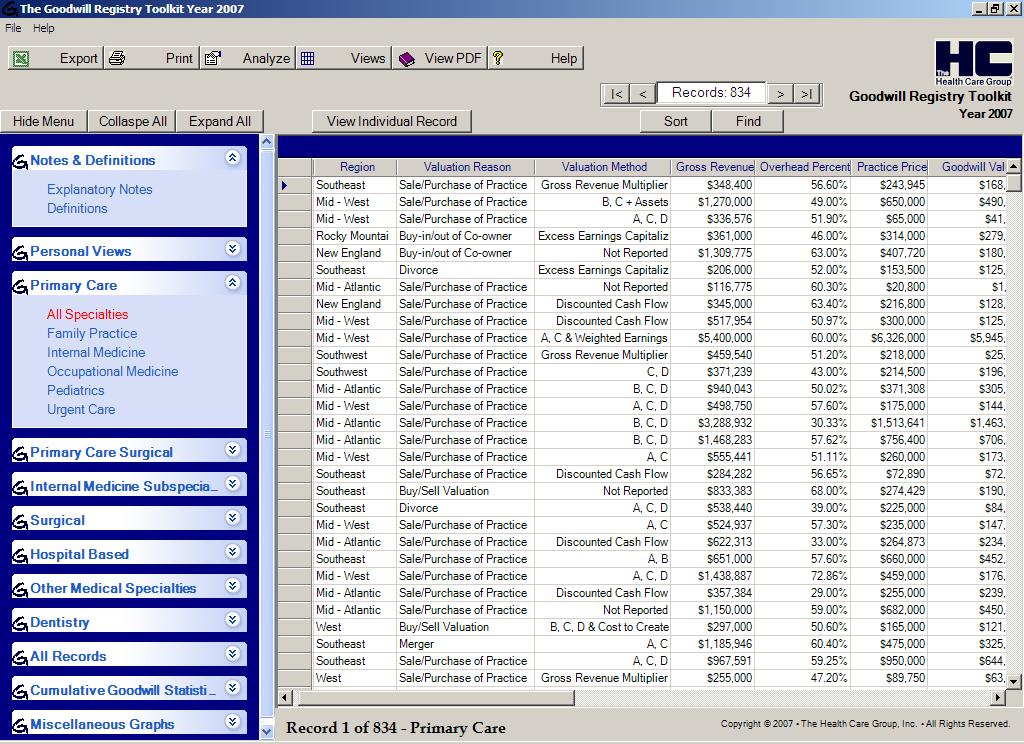The width and height of the screenshot is (1024, 744).
Task: Expand the Primary Care Surgical chevron
Action: 232,449
